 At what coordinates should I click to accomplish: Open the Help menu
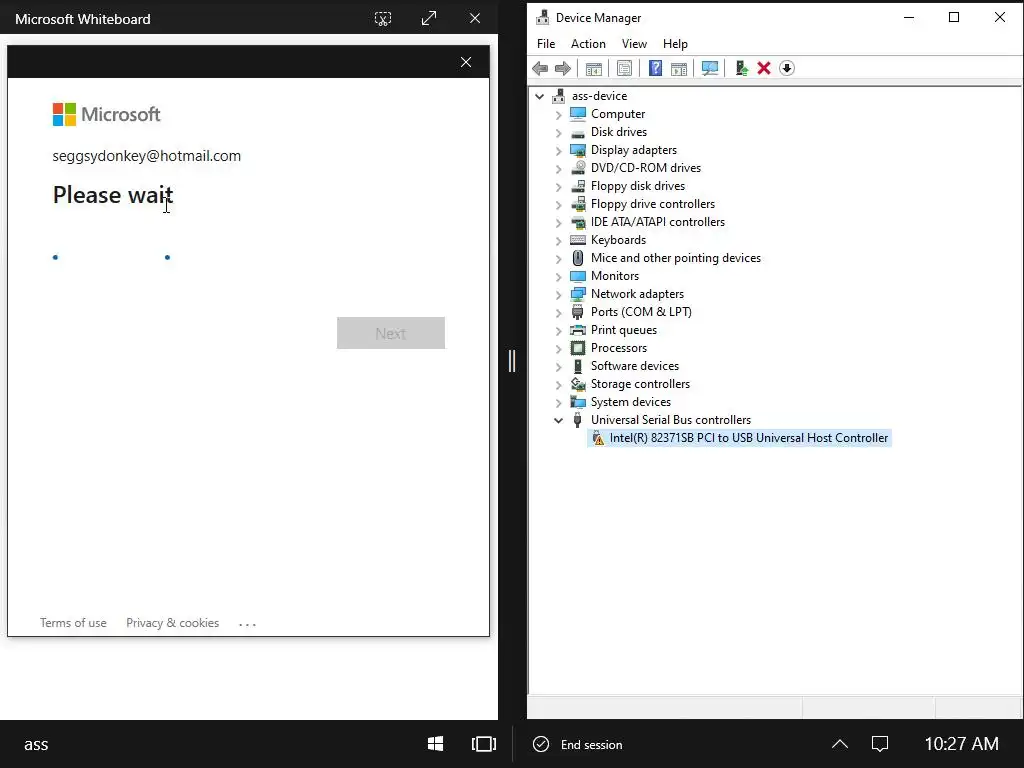(x=675, y=44)
